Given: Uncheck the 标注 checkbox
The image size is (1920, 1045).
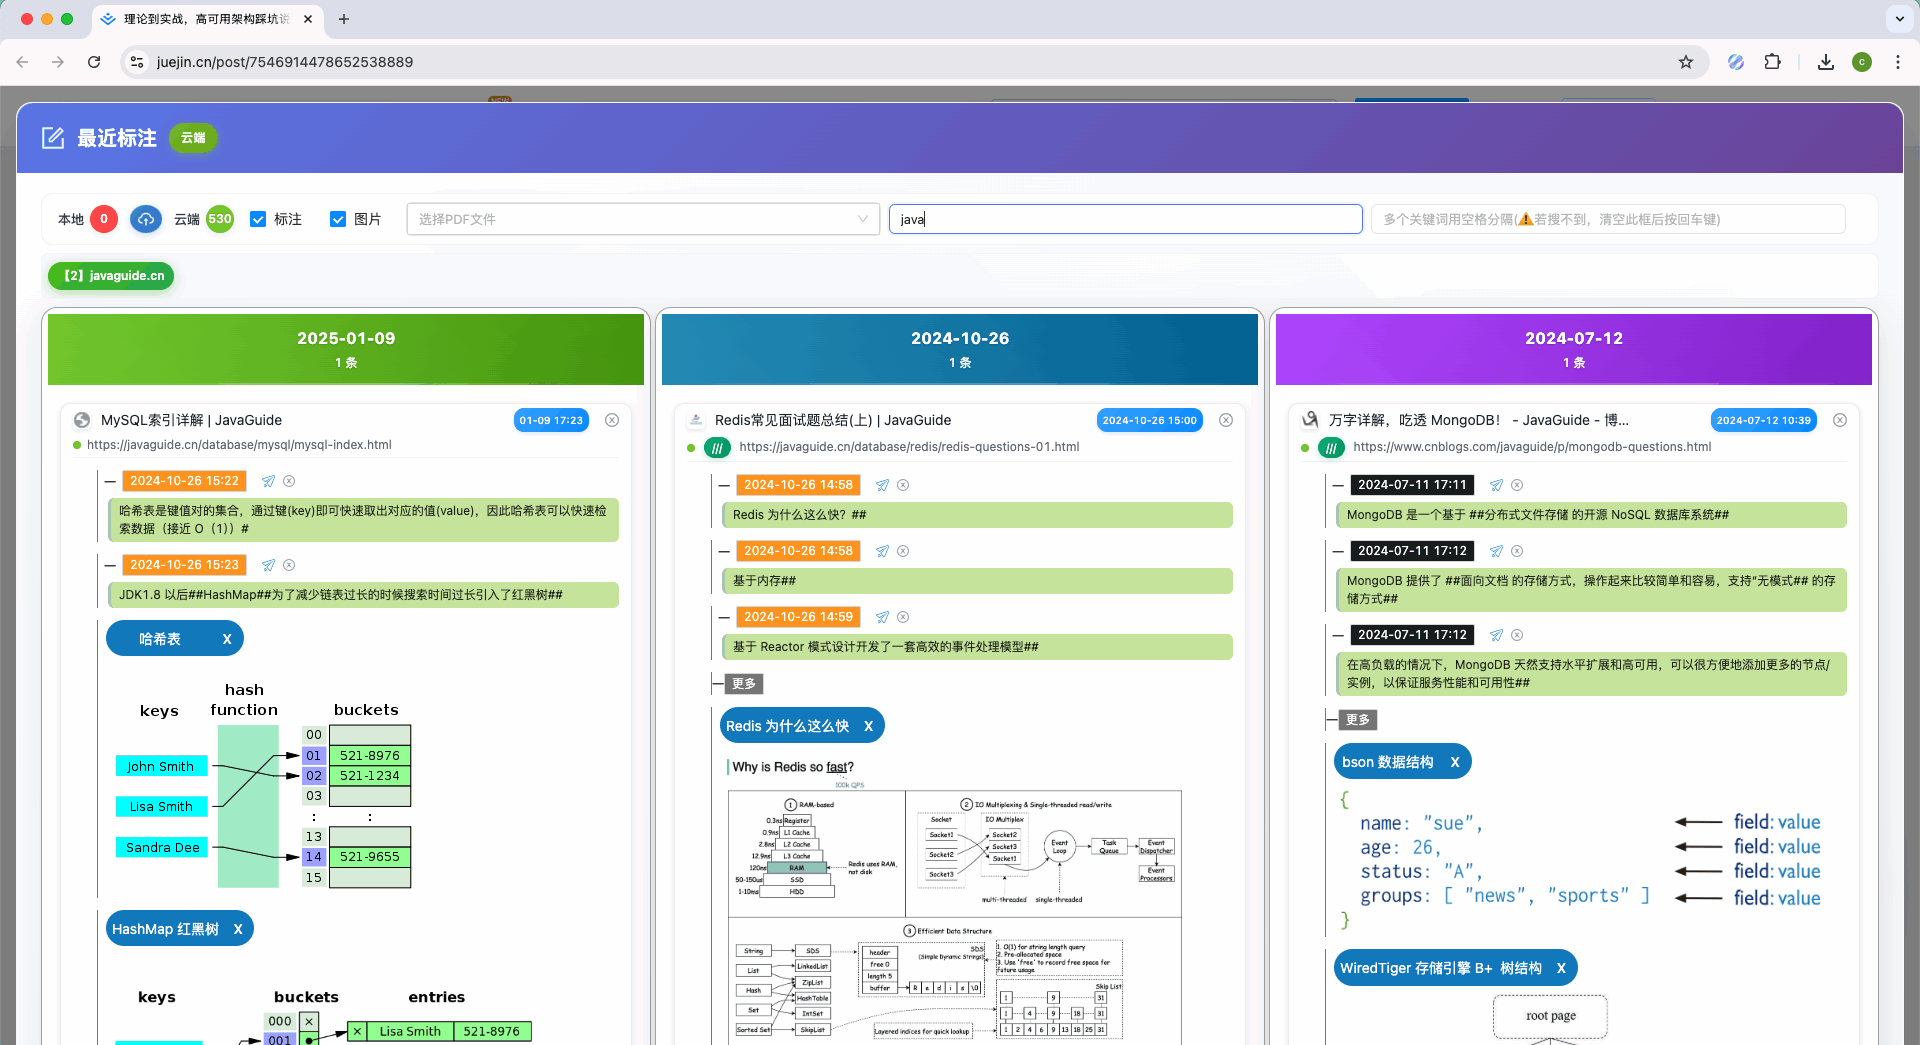Looking at the screenshot, I should pos(258,219).
